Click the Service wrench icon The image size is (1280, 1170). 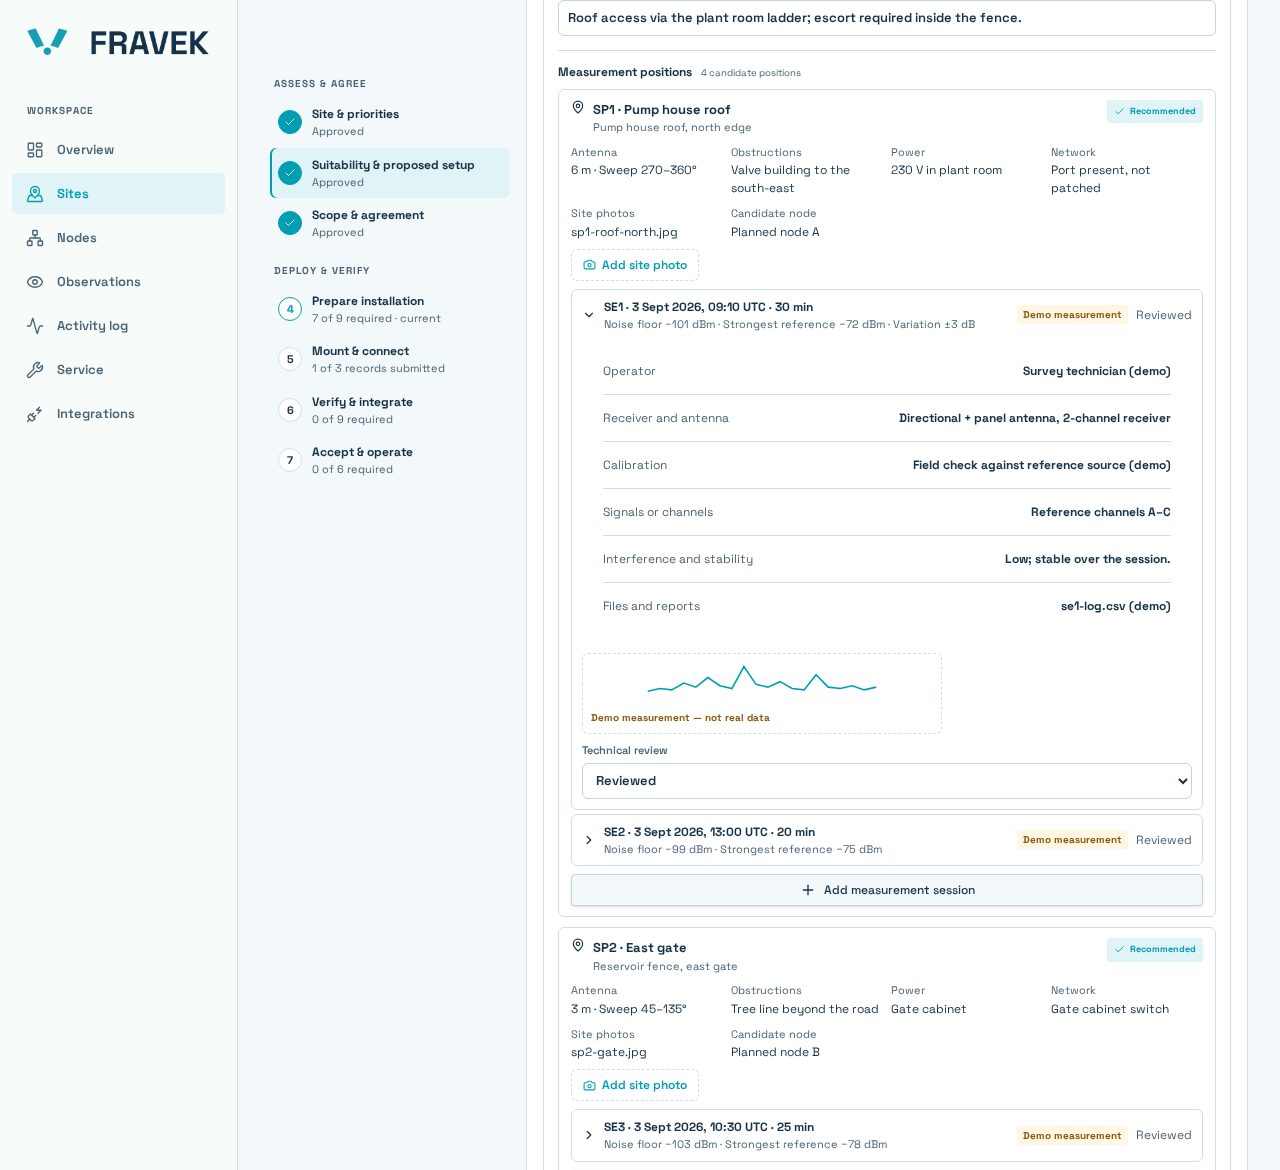(x=35, y=370)
